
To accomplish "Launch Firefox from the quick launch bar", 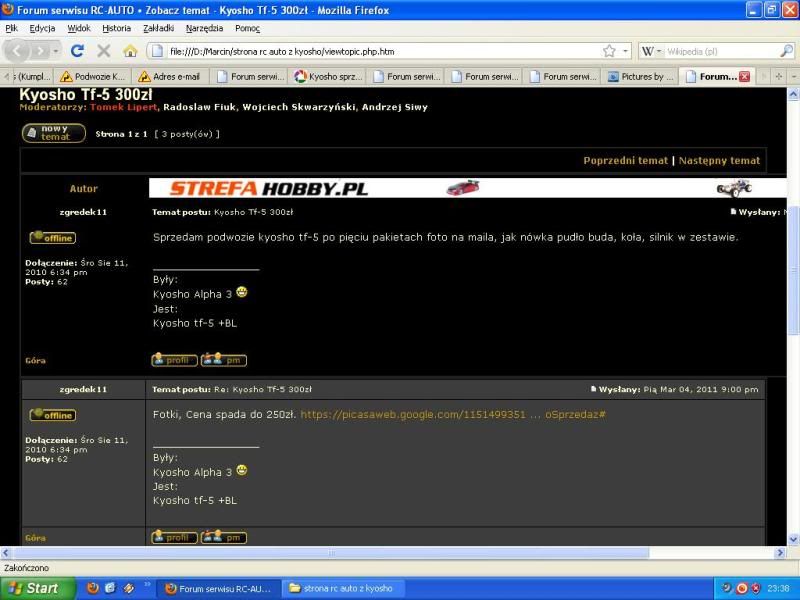I will click(92, 588).
